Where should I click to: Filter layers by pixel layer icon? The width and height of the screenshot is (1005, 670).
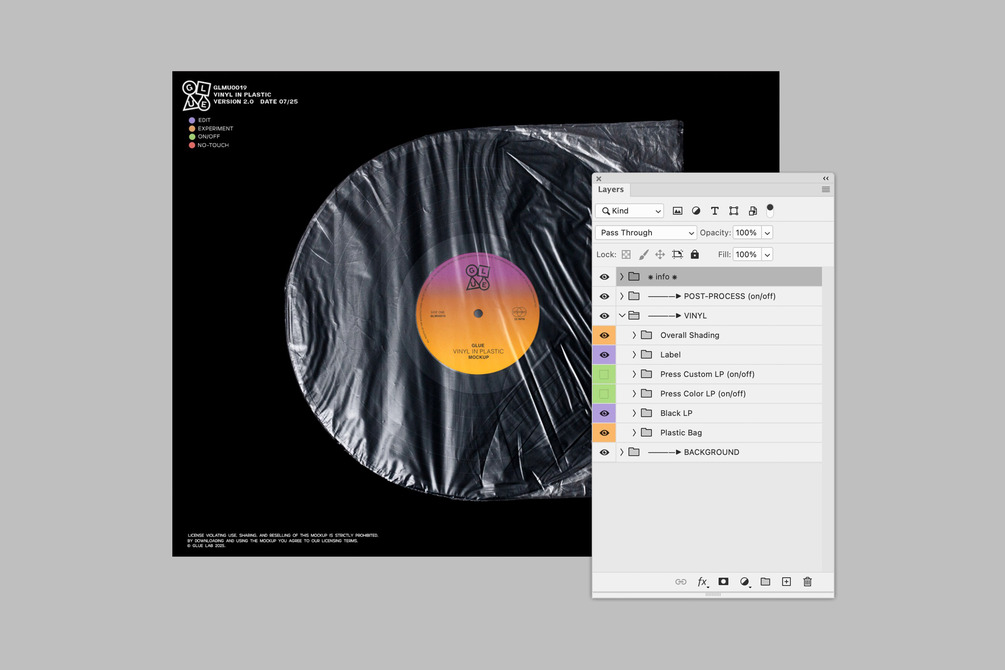pyautogui.click(x=677, y=211)
